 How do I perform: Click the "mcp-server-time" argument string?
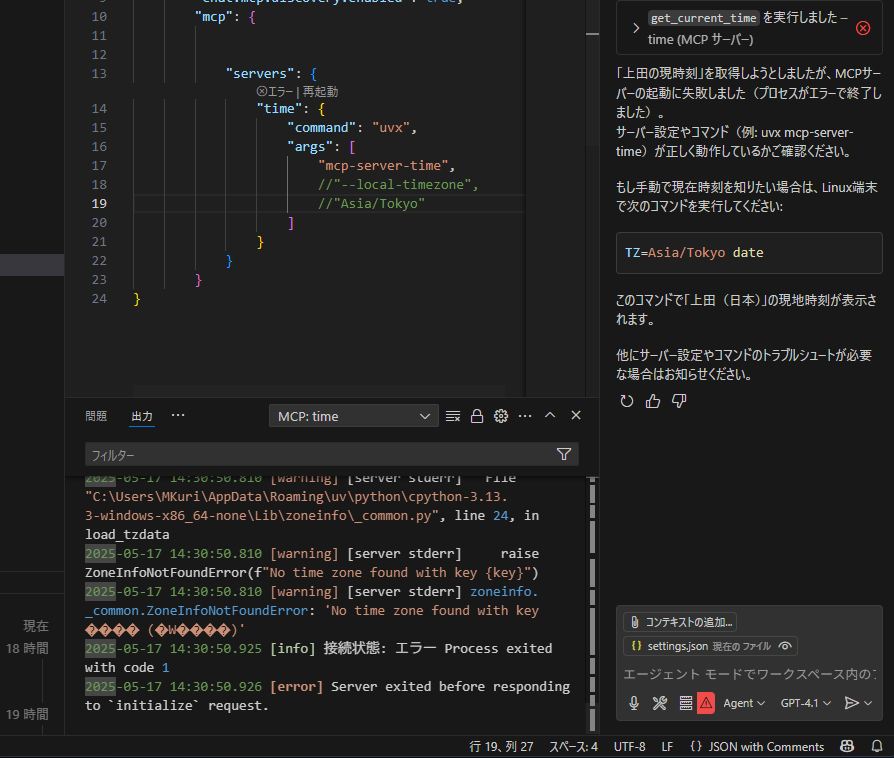tap(387, 166)
